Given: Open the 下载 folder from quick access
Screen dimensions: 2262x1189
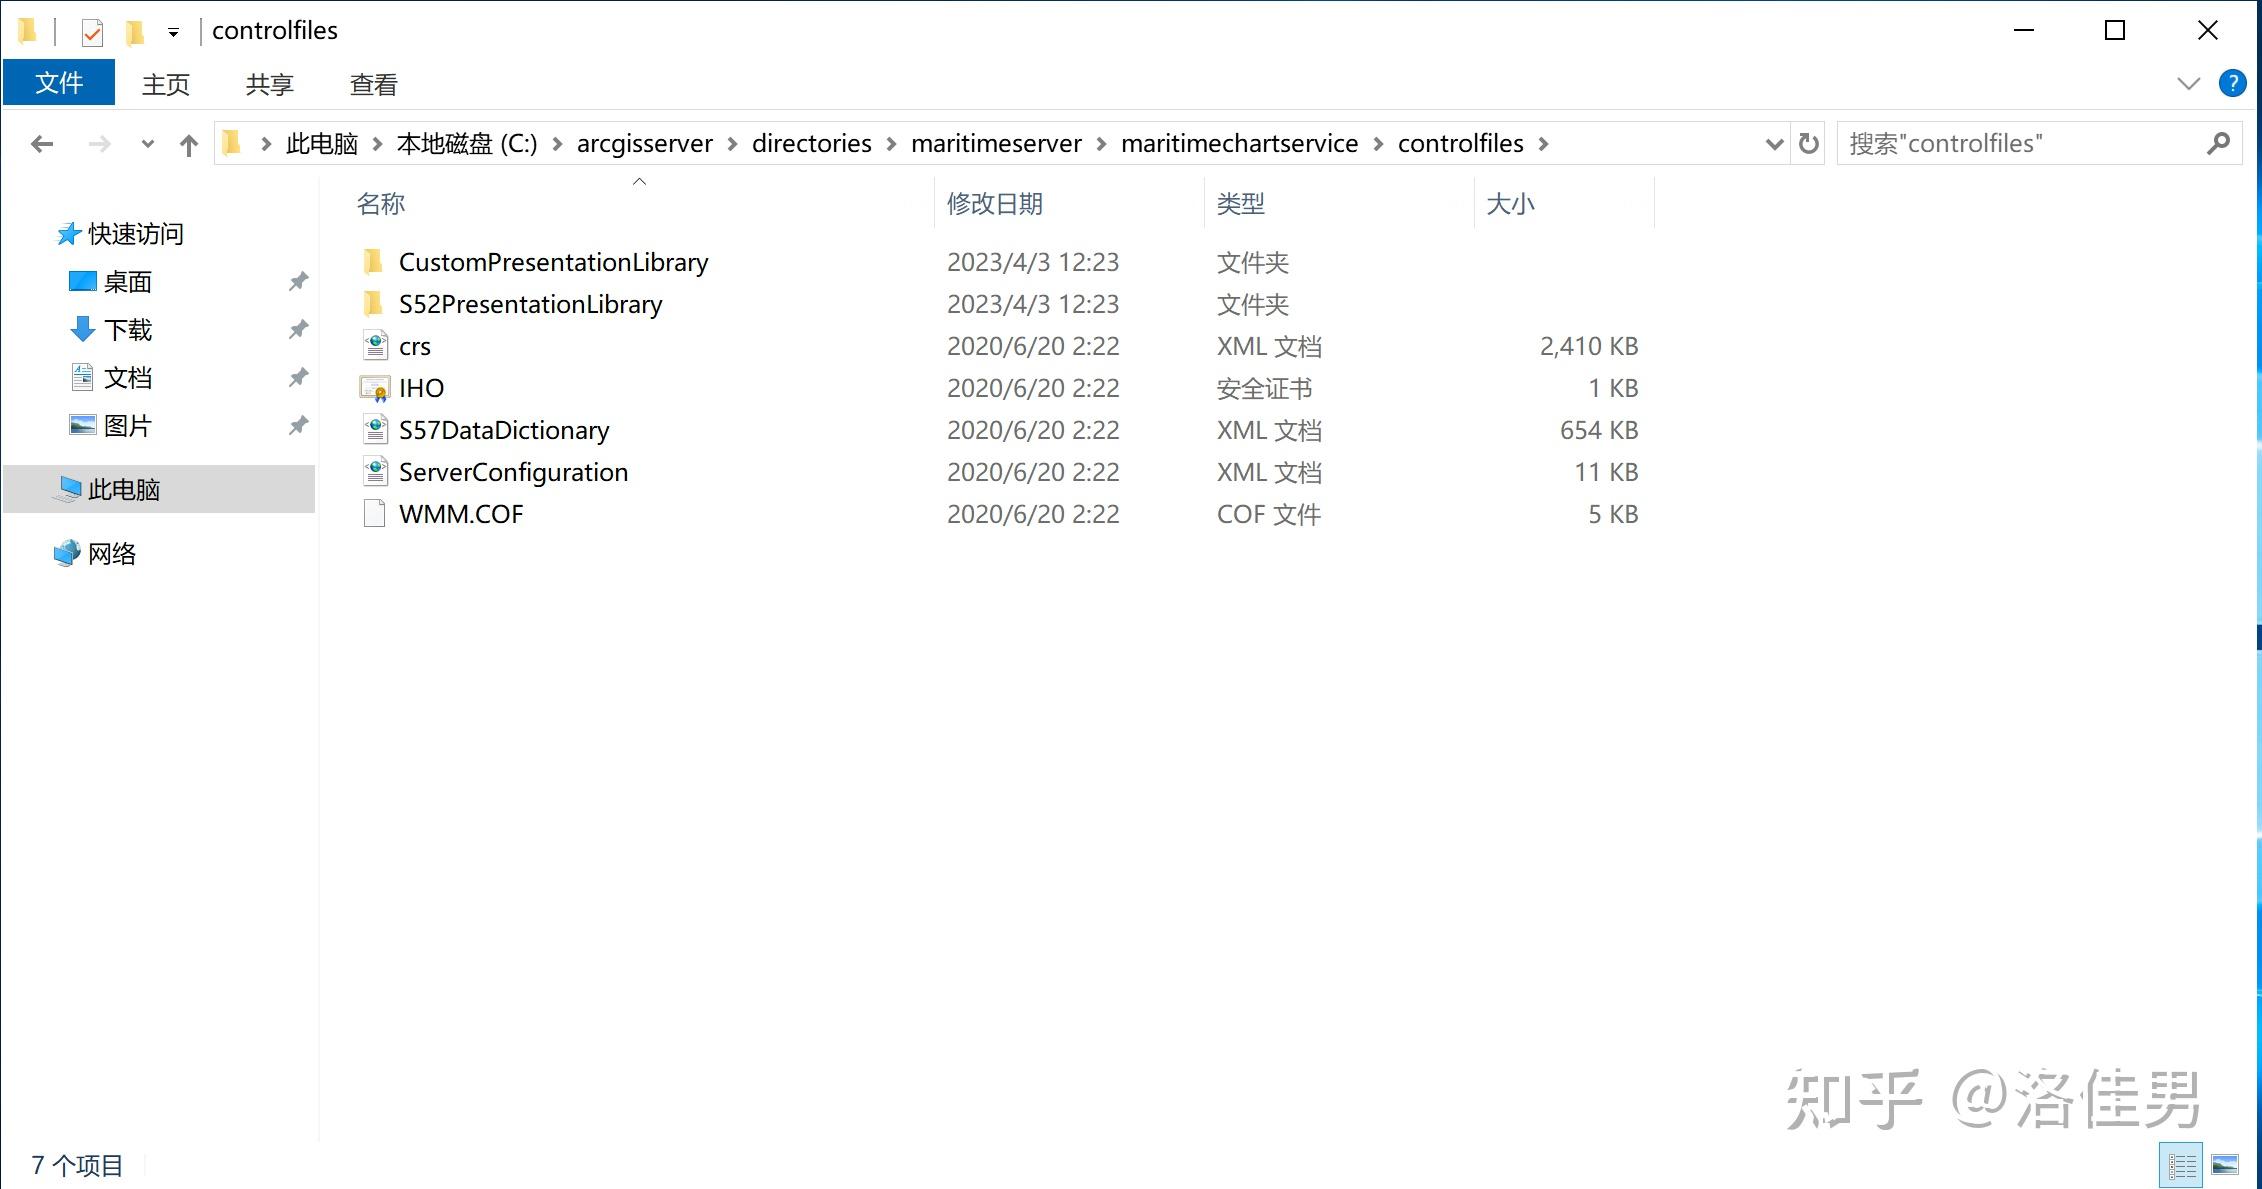Looking at the screenshot, I should (128, 330).
